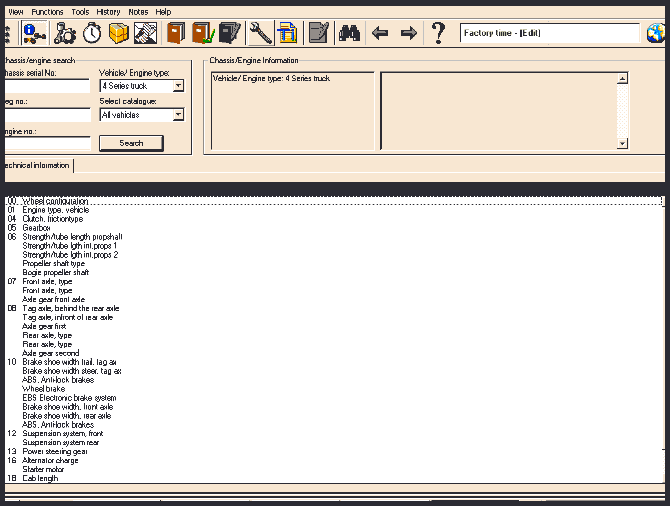Click the Factory time edit field
This screenshot has height=506, width=670.
[549, 34]
